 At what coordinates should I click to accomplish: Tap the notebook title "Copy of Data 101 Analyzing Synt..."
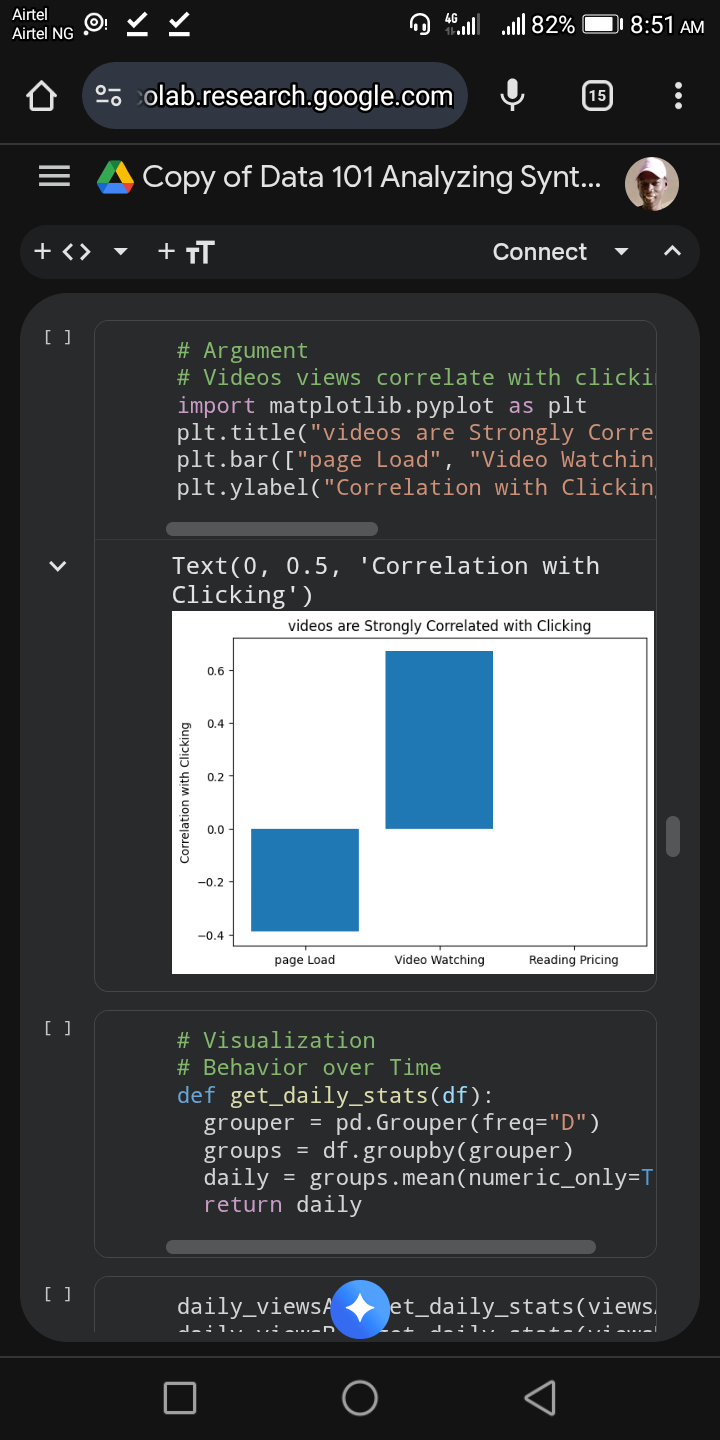coord(372,177)
